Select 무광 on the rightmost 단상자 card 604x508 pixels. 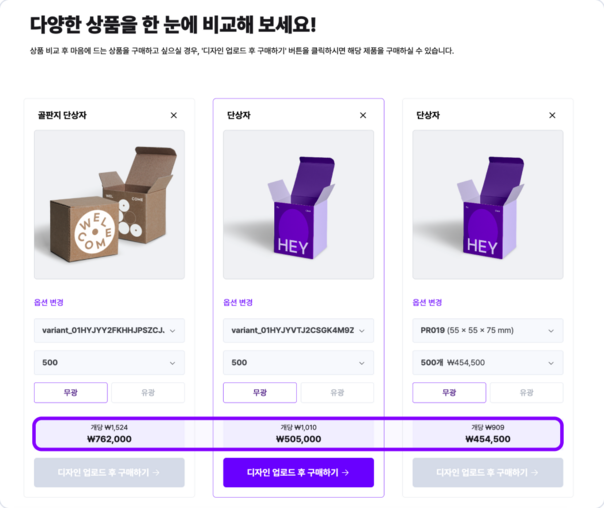pos(449,392)
